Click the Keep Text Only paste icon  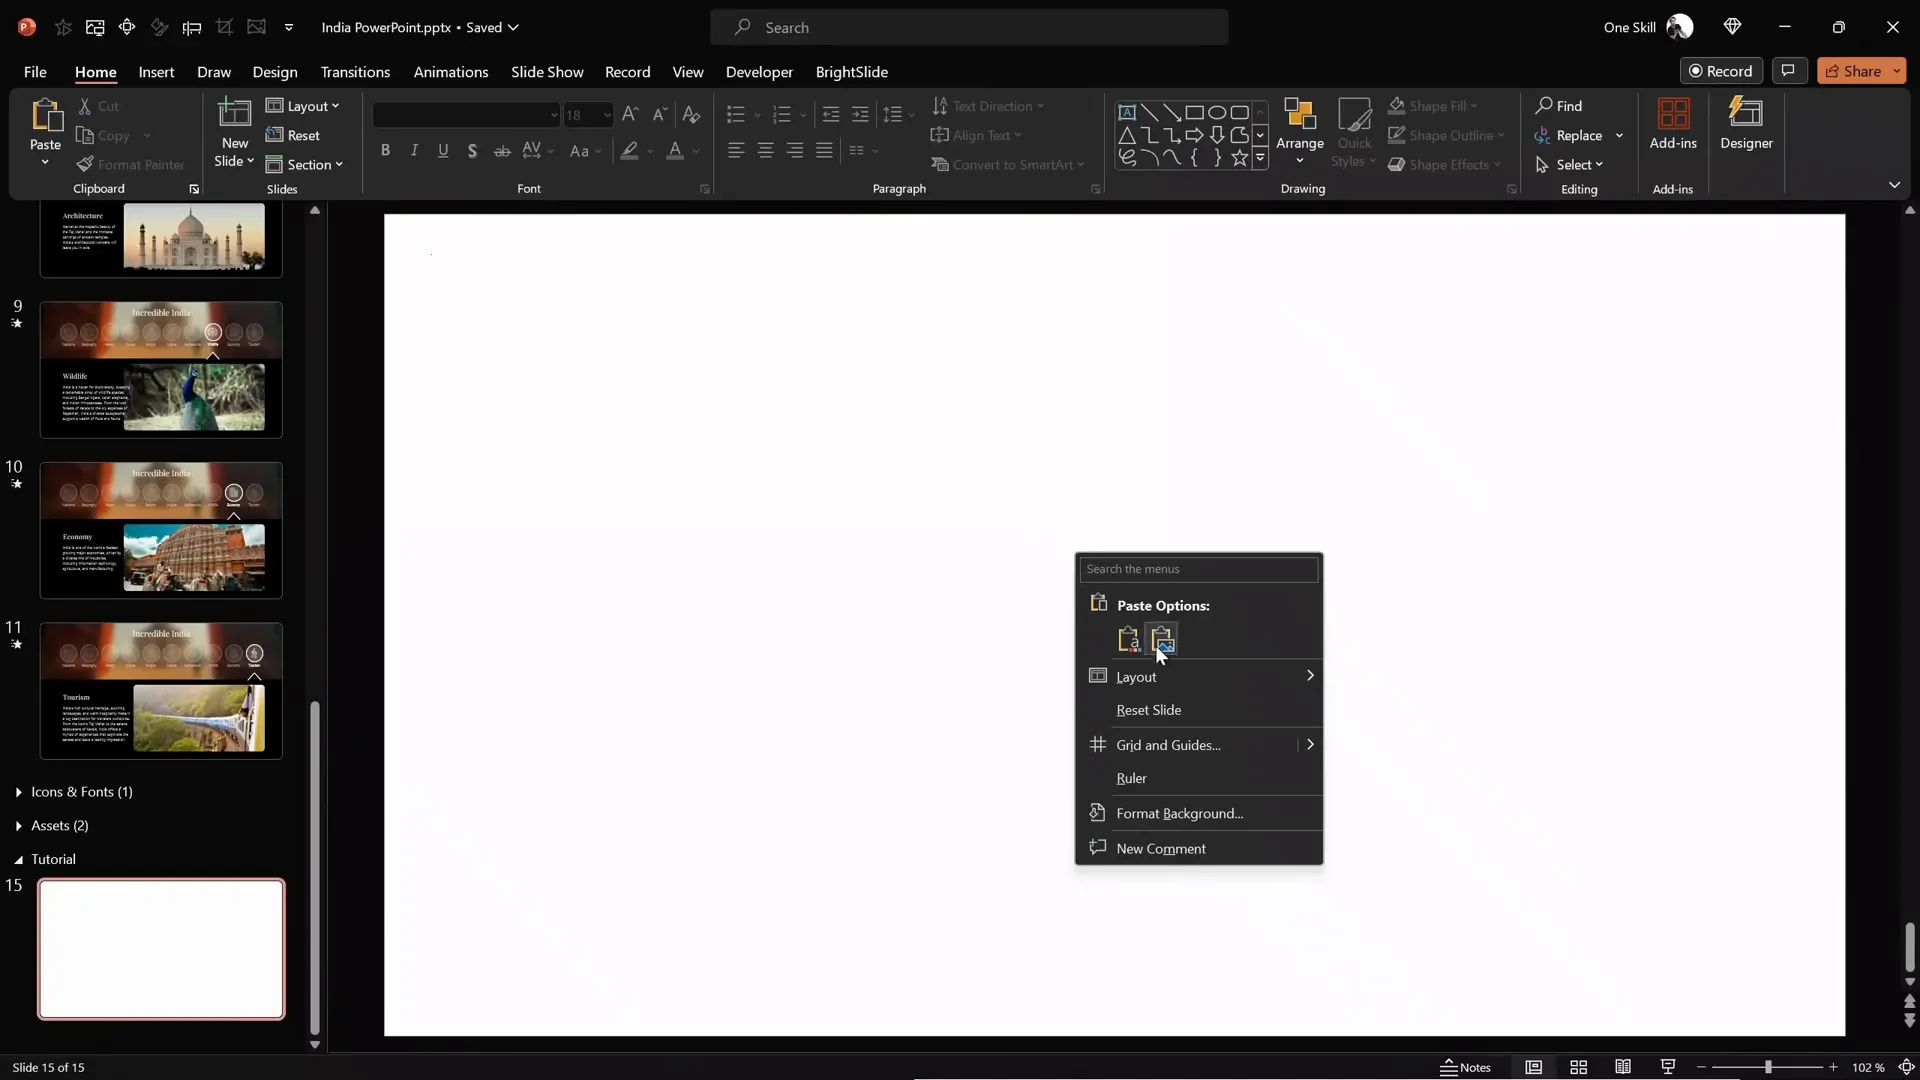[x=1129, y=639]
